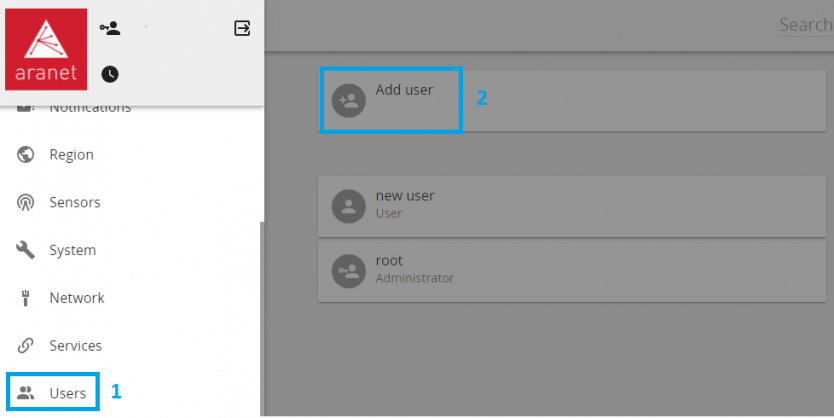Click the Sensors signal icon
834x418 pixels.
coord(27,202)
